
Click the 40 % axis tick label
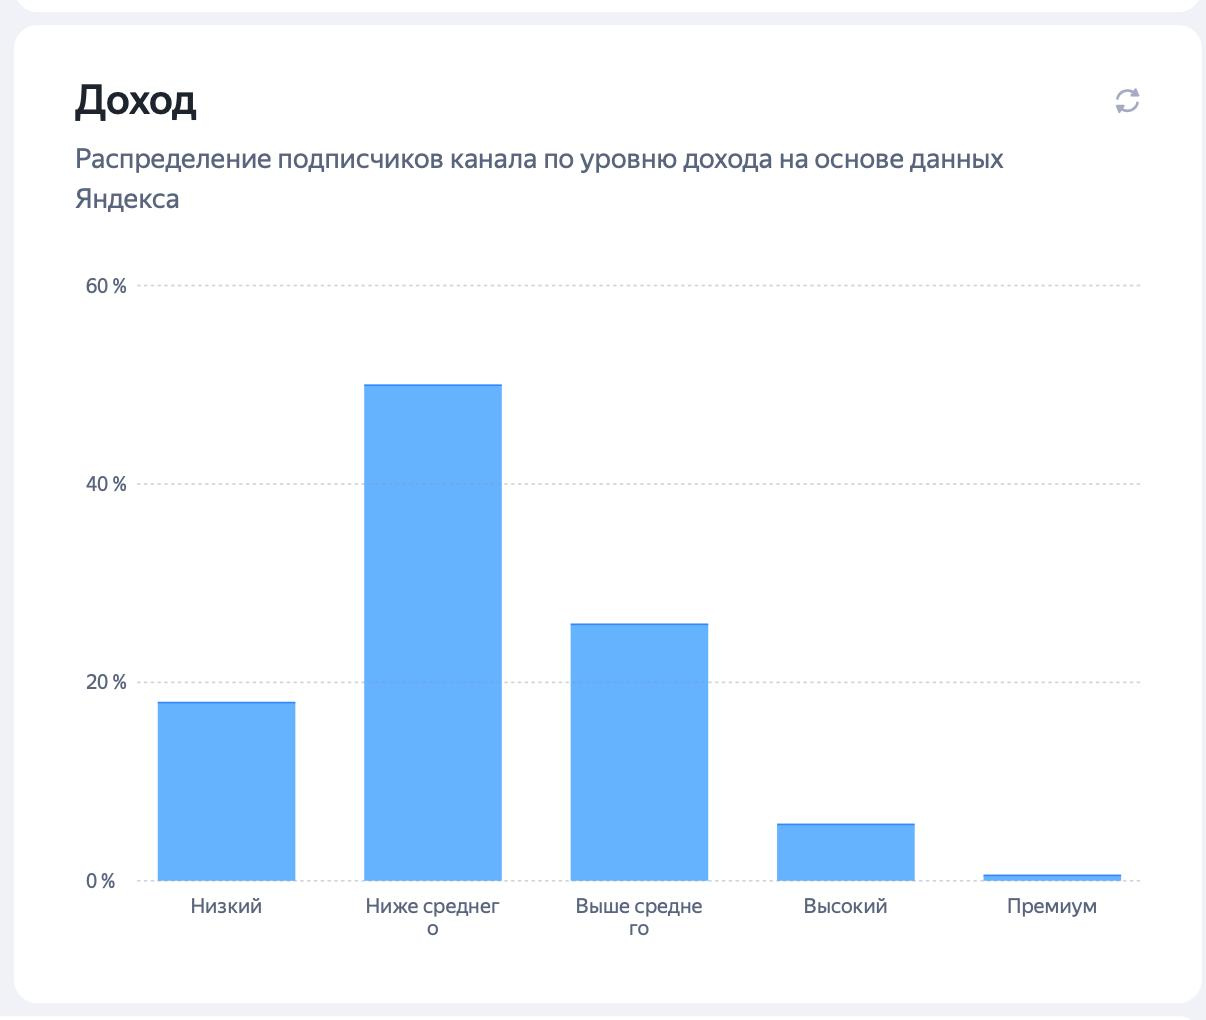(x=106, y=484)
